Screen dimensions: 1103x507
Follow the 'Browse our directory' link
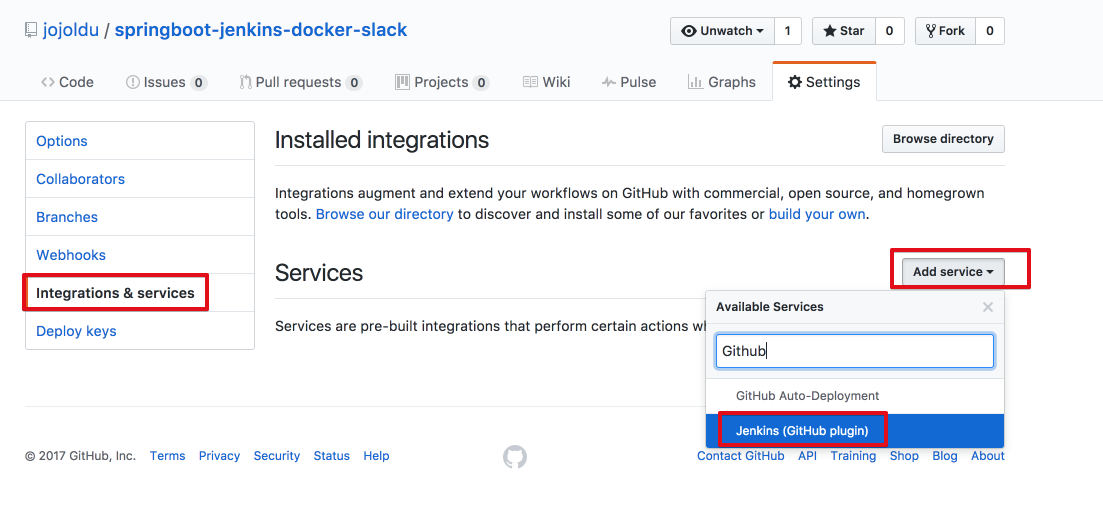(384, 214)
